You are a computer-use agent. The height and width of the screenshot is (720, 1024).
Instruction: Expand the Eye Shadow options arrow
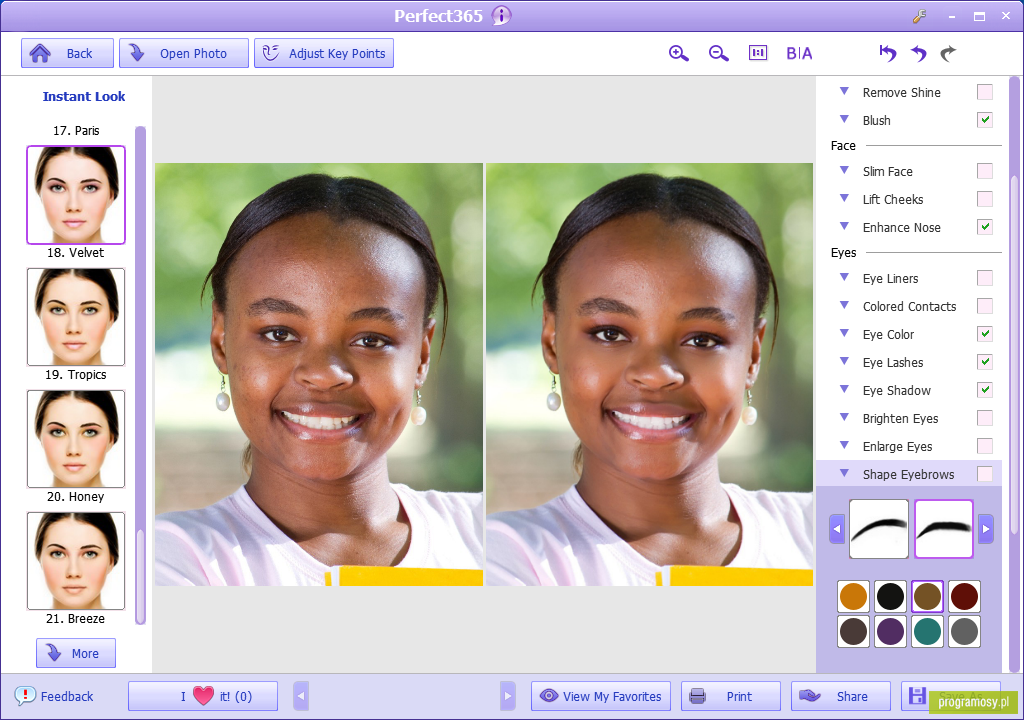pos(844,390)
